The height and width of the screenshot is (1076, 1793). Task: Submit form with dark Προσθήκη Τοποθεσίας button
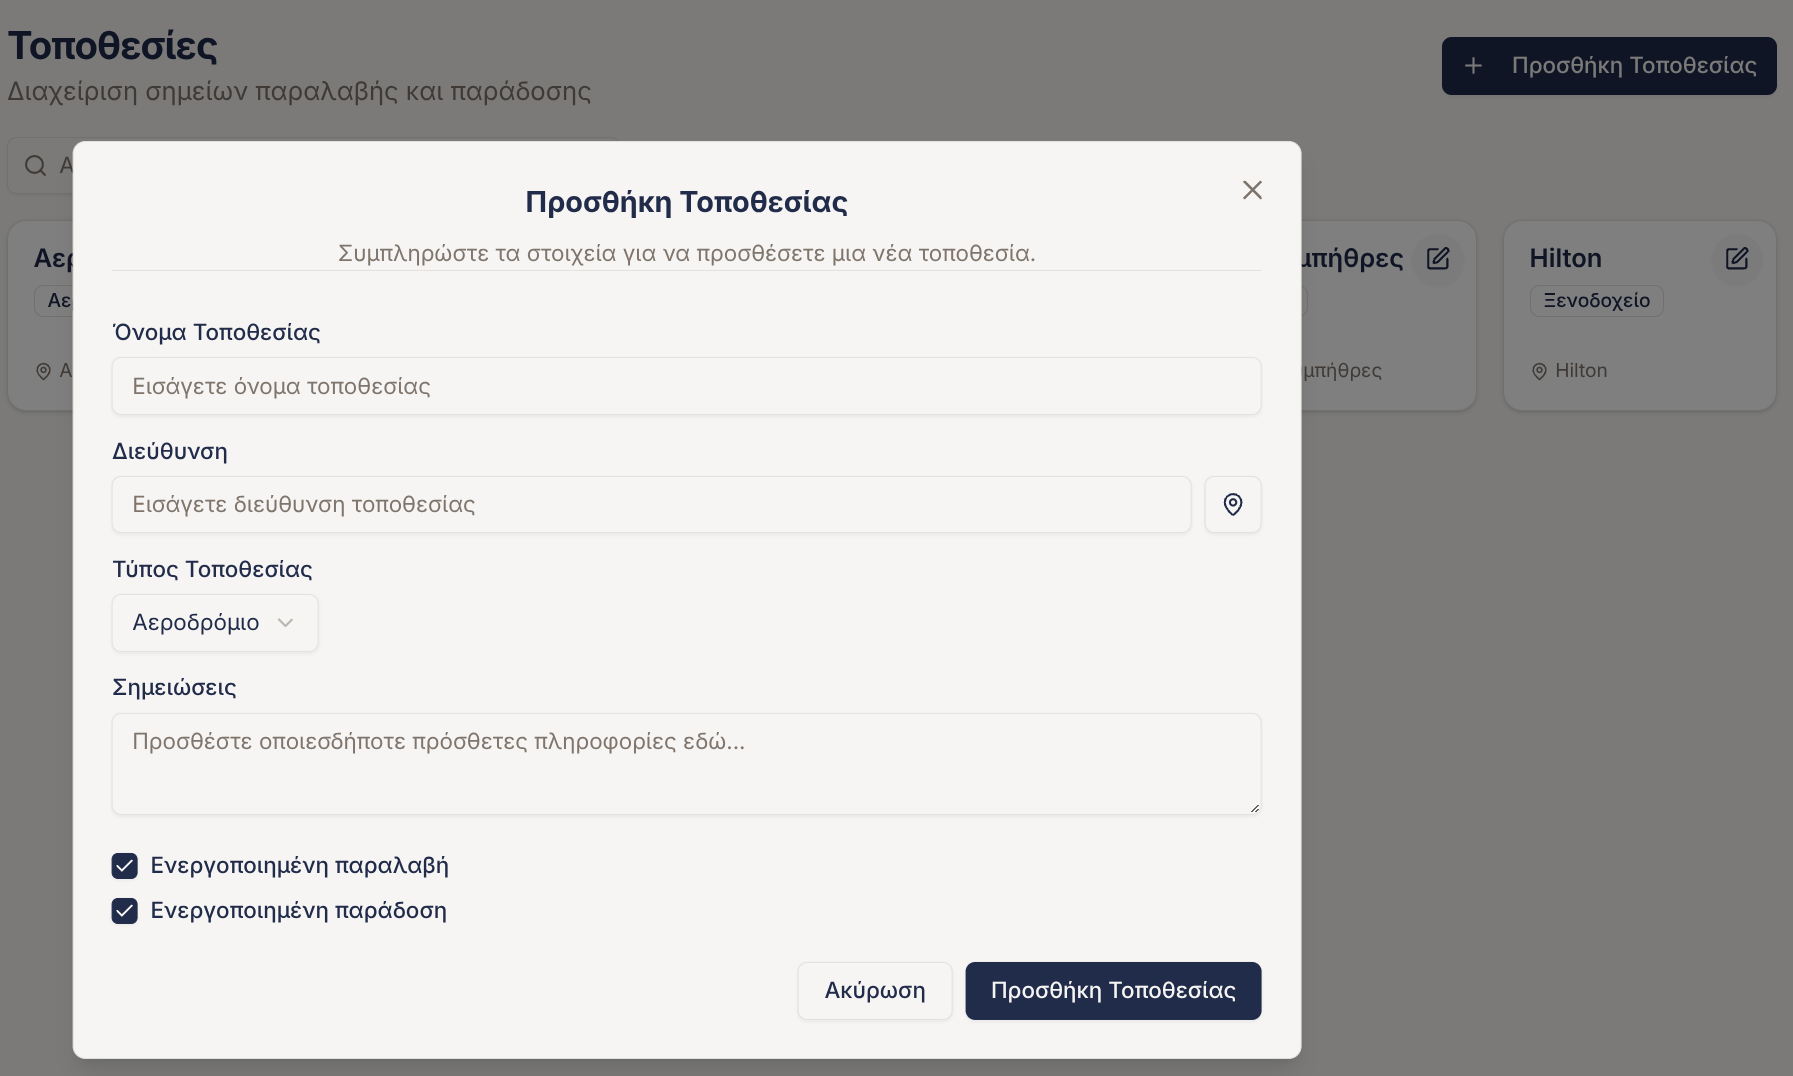[1112, 991]
